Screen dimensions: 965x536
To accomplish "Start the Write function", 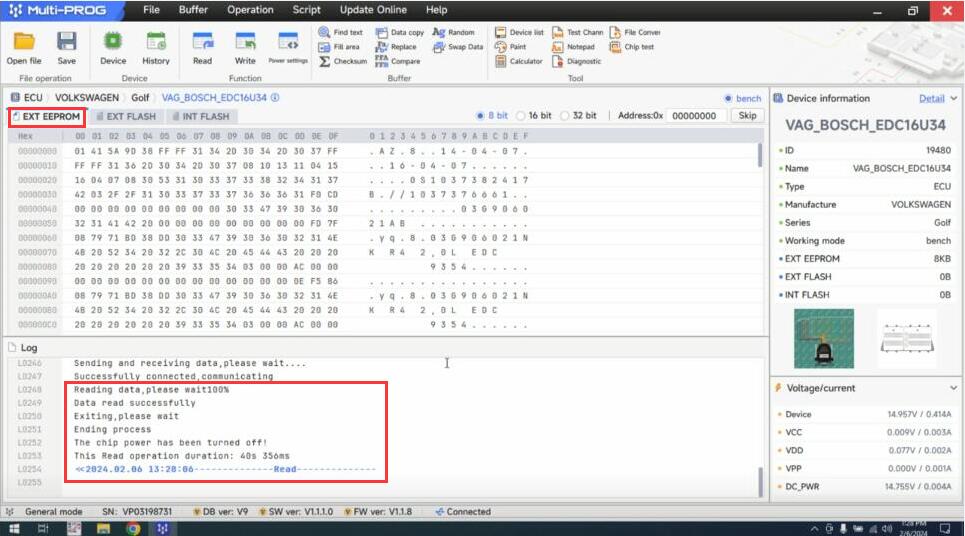I will click(x=245, y=48).
